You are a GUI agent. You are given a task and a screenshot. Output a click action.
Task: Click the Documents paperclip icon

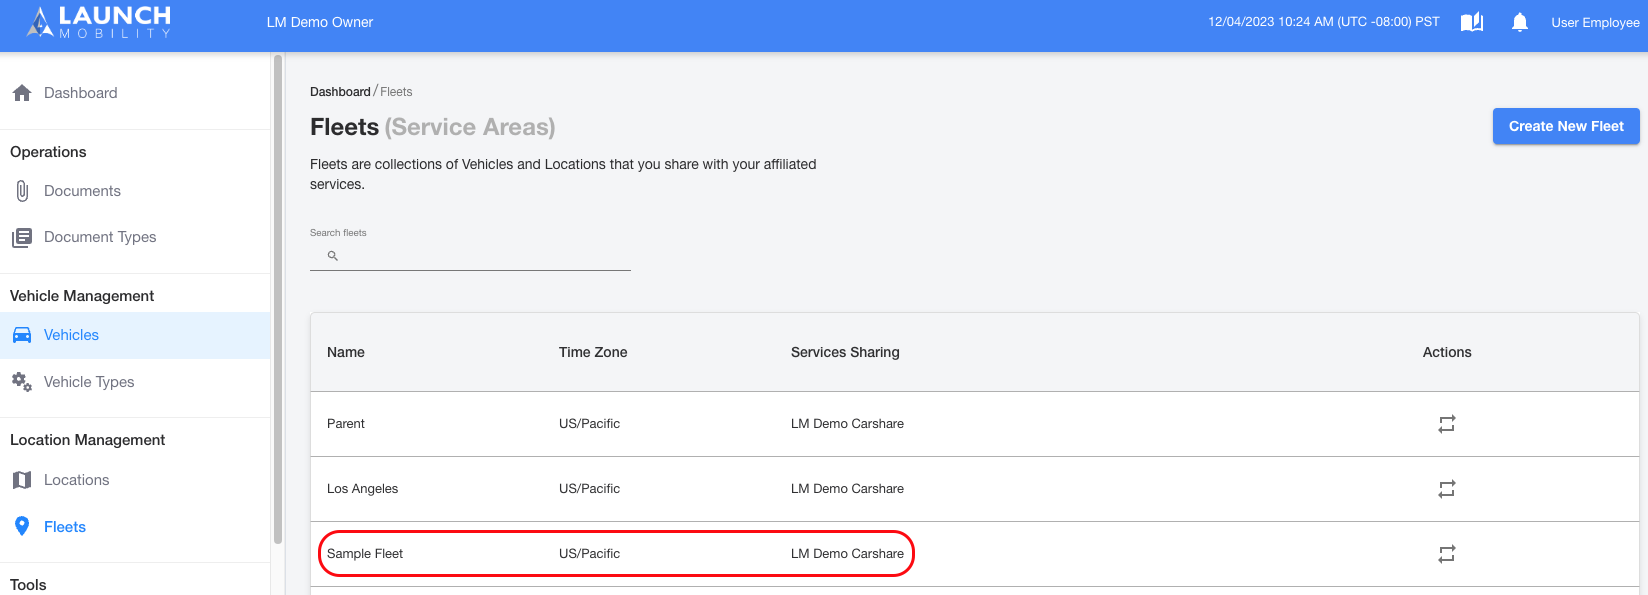[x=22, y=191]
